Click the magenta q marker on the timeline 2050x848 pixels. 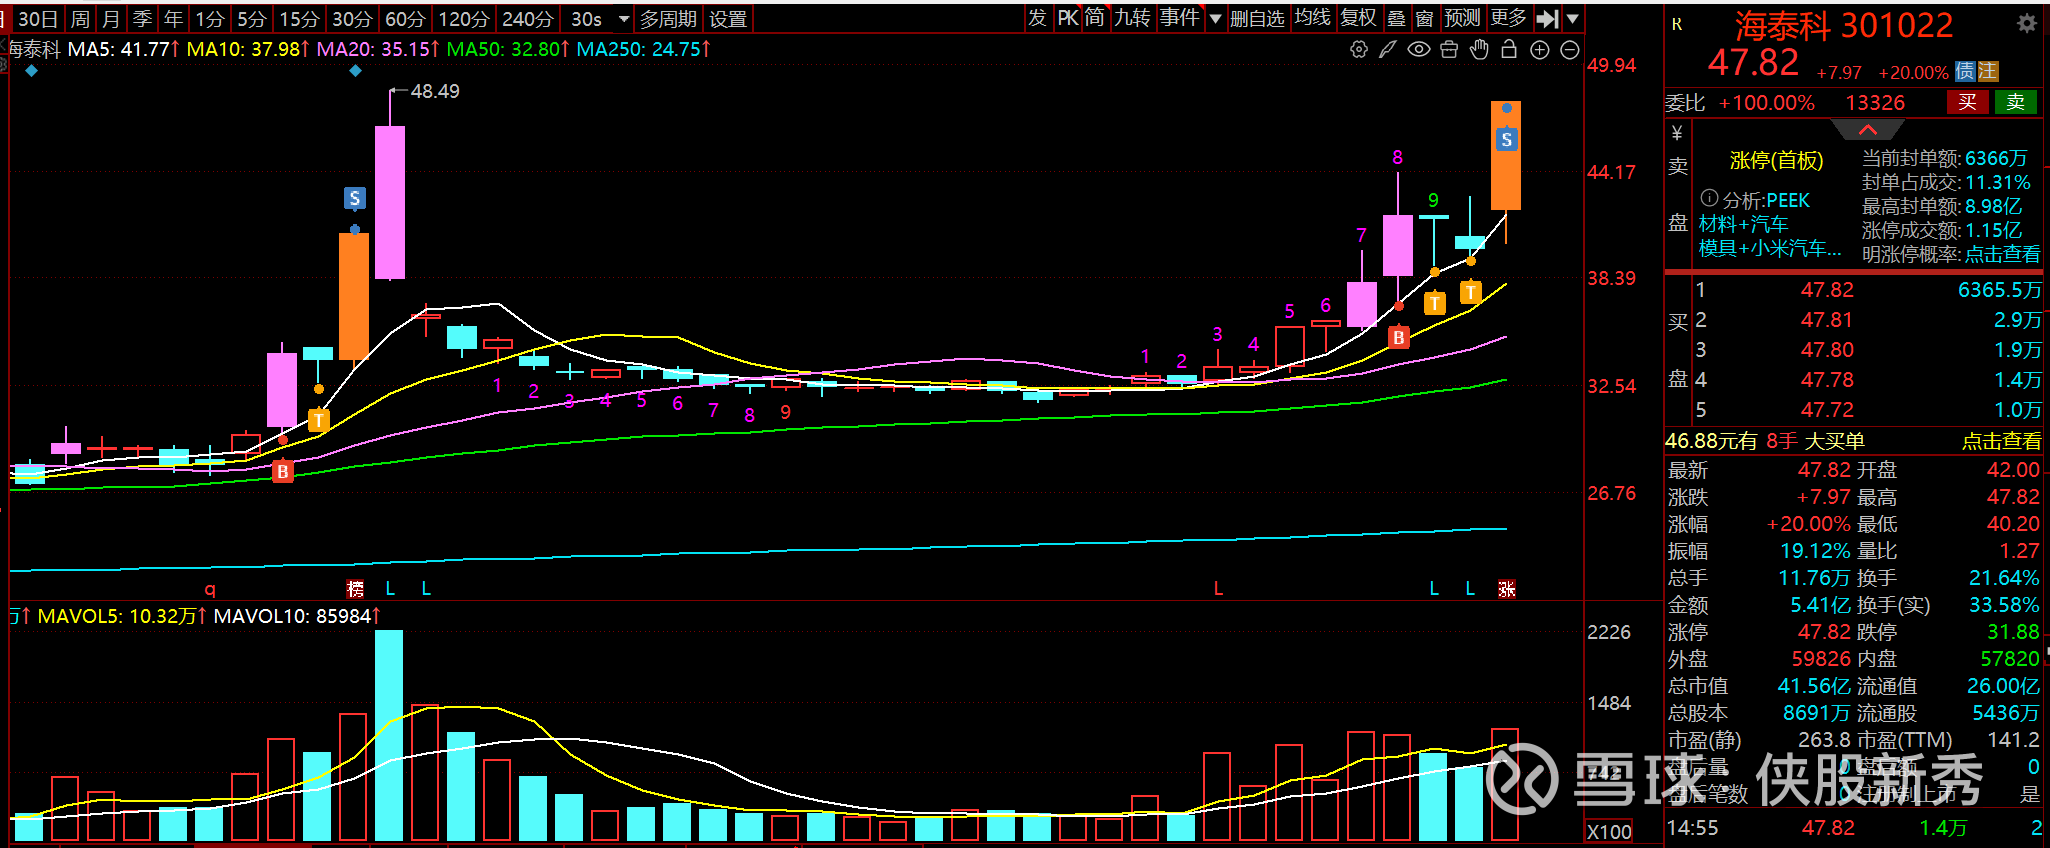click(x=210, y=589)
